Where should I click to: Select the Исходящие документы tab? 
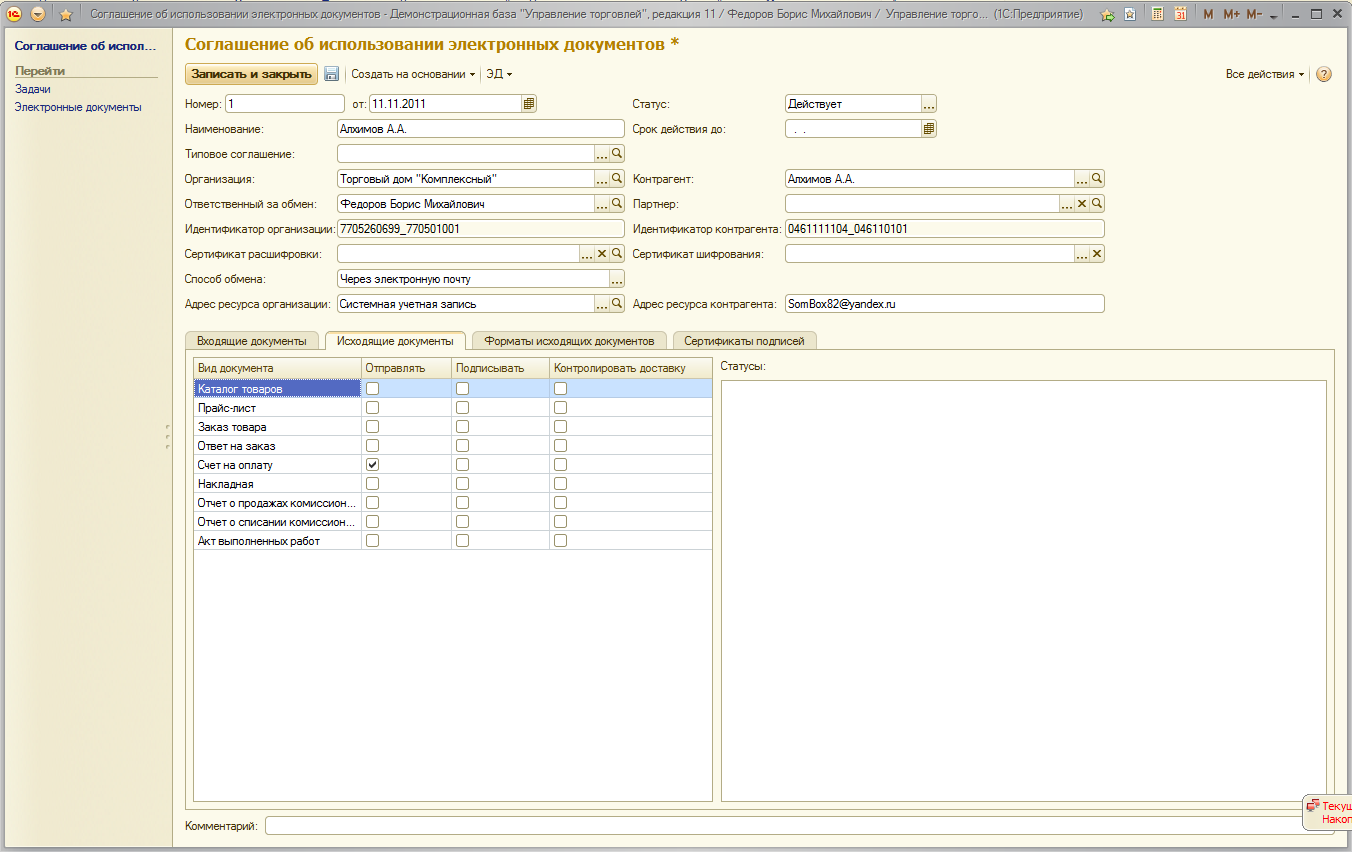[x=395, y=341]
